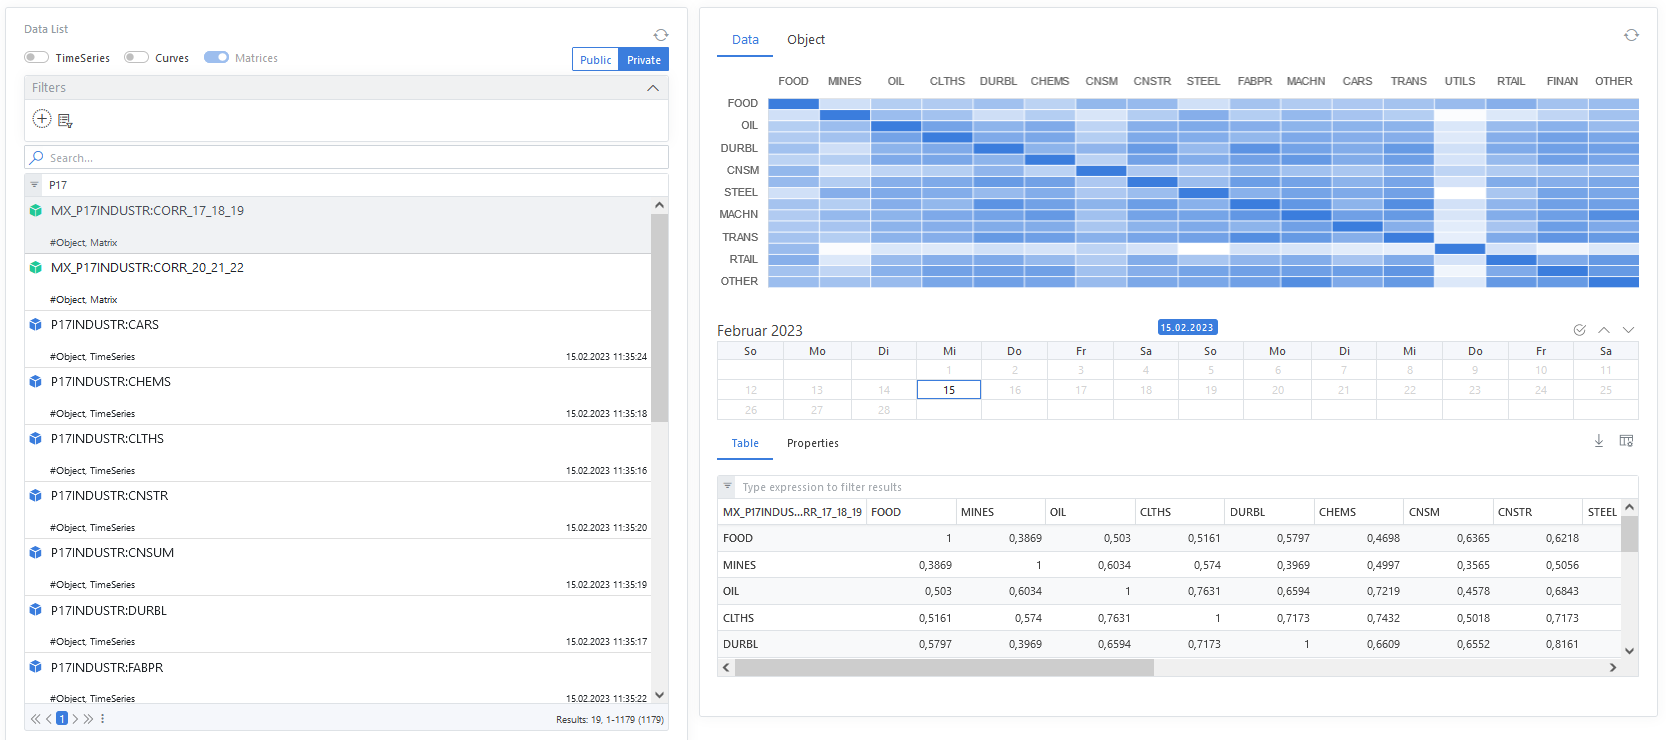The width and height of the screenshot is (1666, 740).
Task: Open the Properties tab
Action: tap(812, 443)
